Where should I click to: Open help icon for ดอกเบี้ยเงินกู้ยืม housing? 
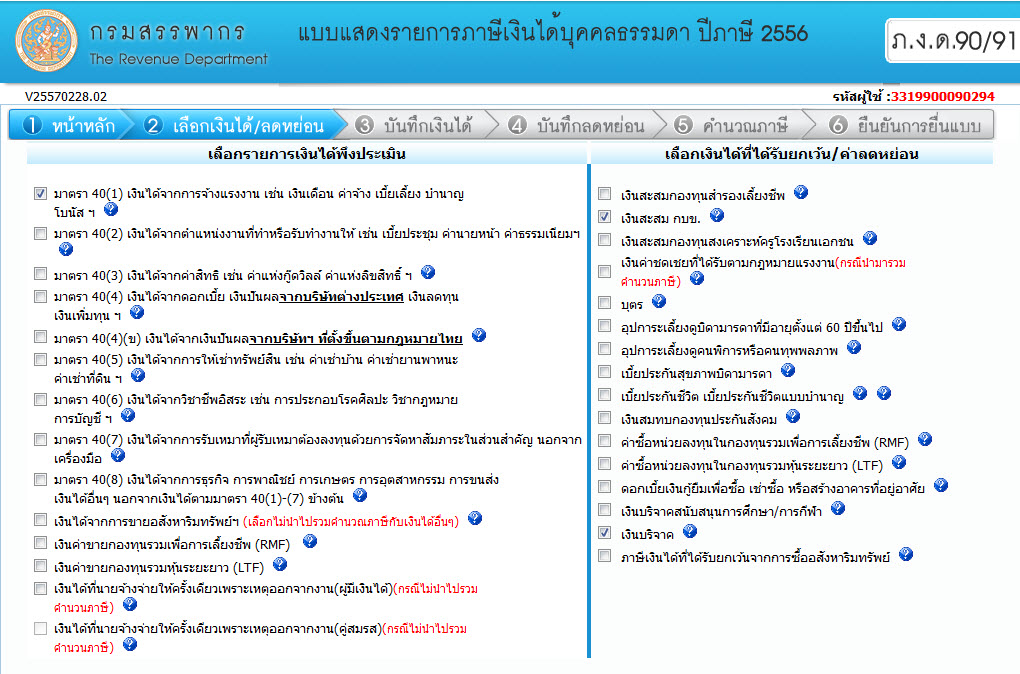pyautogui.click(x=941, y=485)
